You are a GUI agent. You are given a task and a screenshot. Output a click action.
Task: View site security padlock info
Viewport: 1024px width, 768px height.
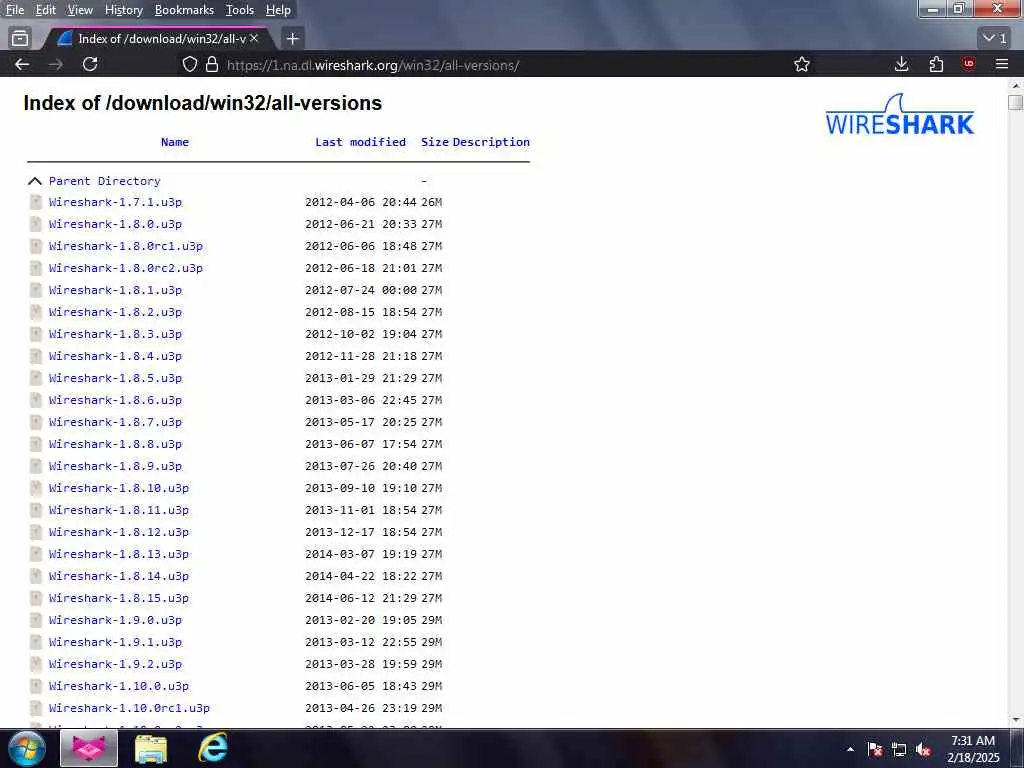(212, 65)
